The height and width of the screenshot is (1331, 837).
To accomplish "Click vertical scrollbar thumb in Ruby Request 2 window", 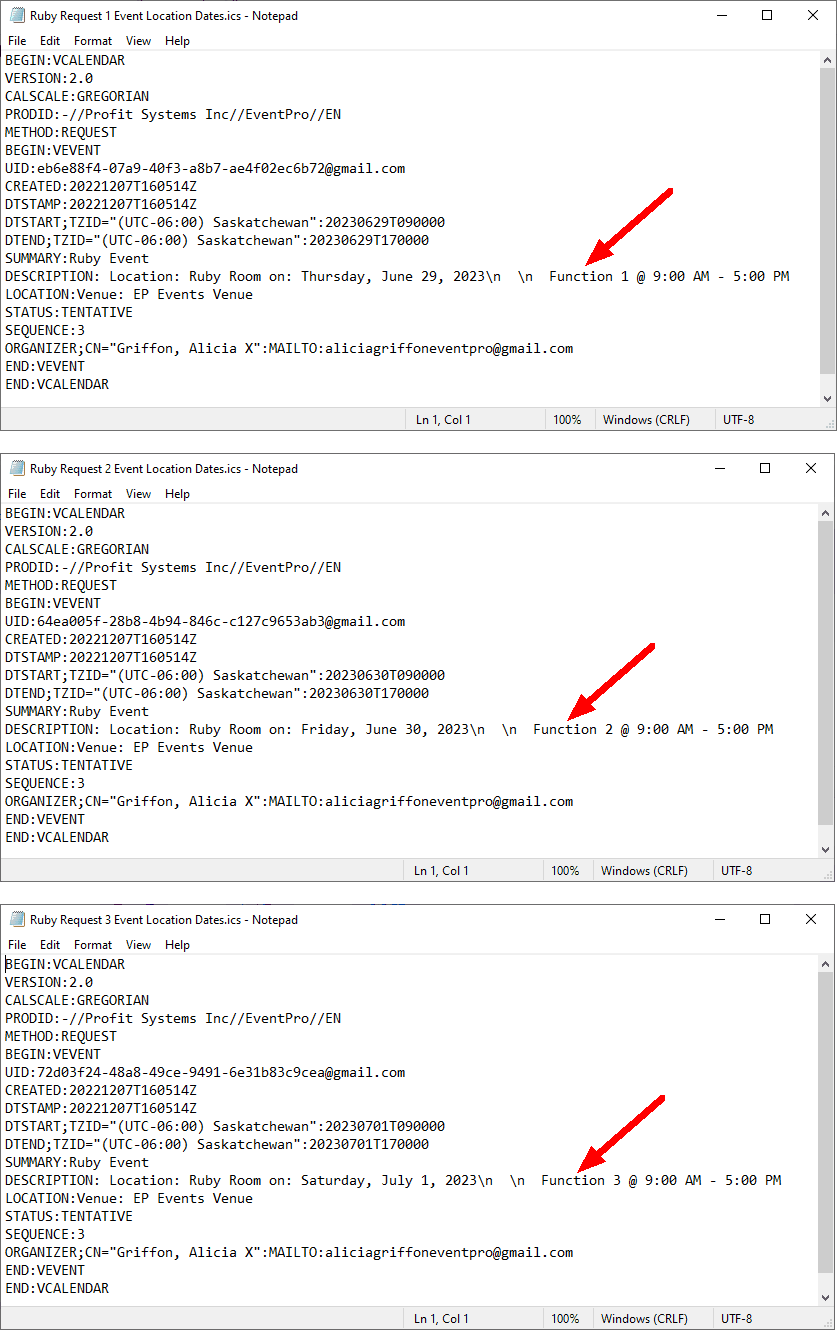I will (826, 673).
